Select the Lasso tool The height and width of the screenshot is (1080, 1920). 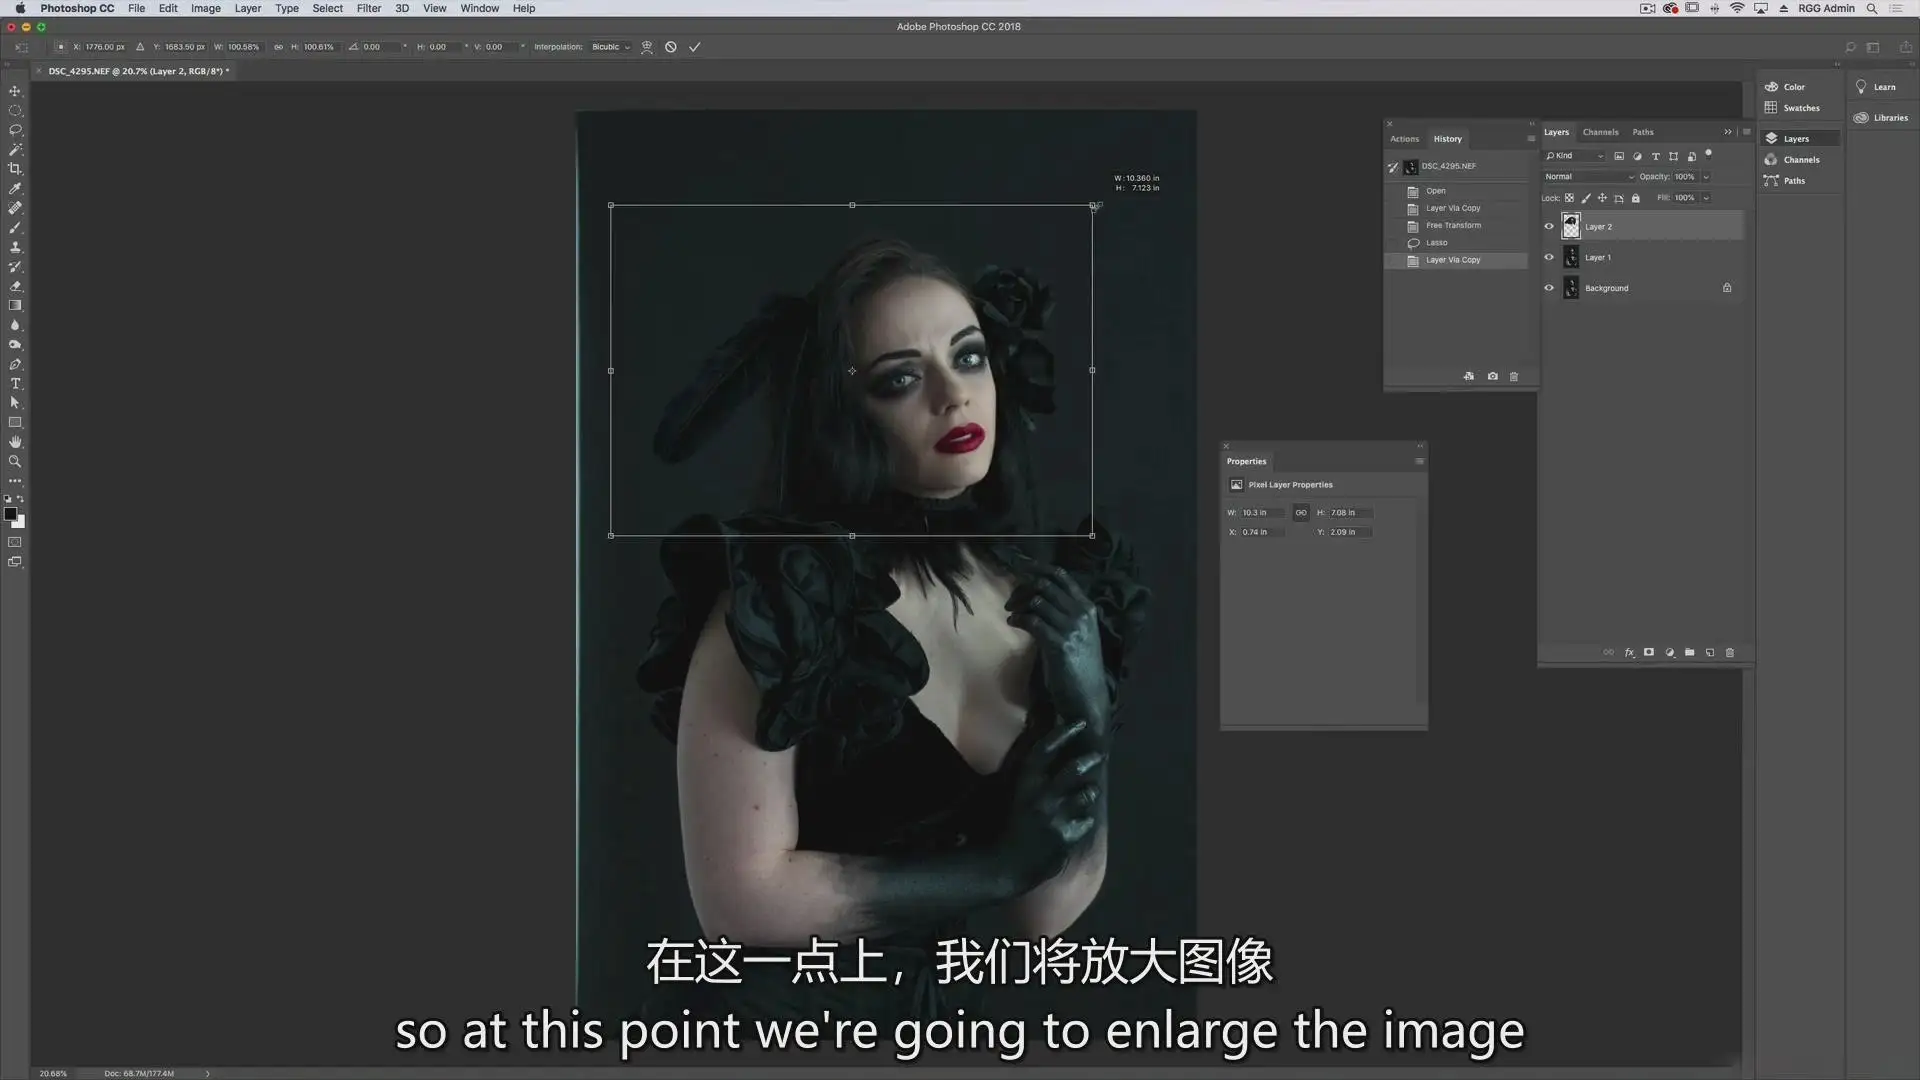click(x=15, y=130)
